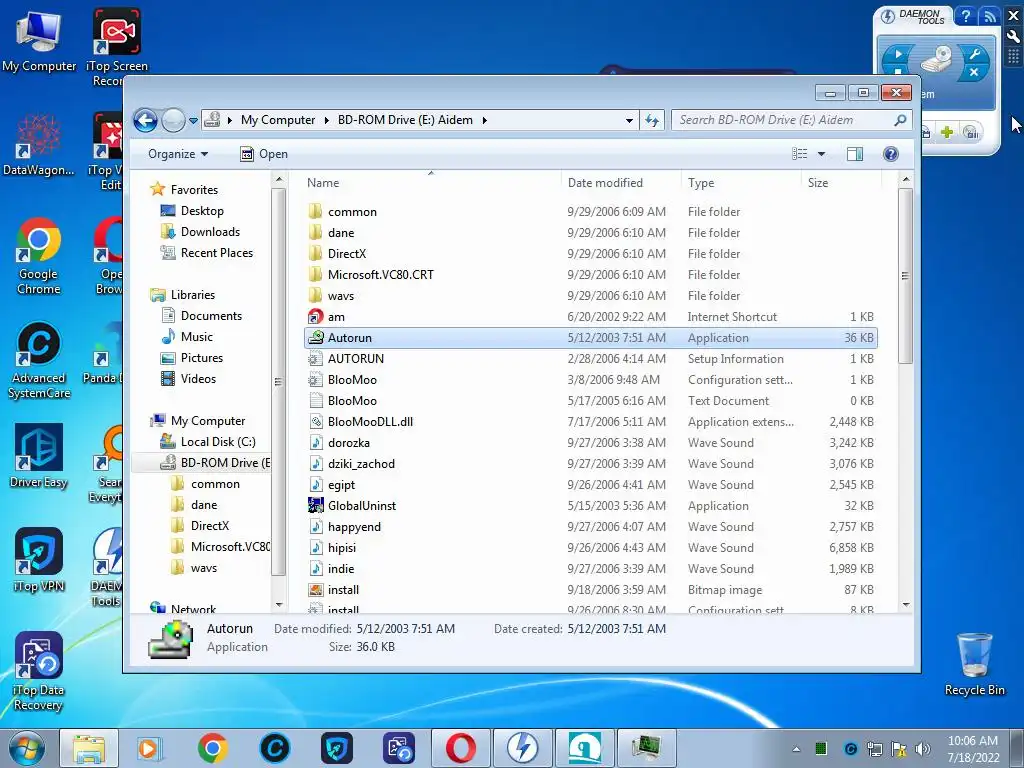Sort by Type column header

tap(741, 183)
